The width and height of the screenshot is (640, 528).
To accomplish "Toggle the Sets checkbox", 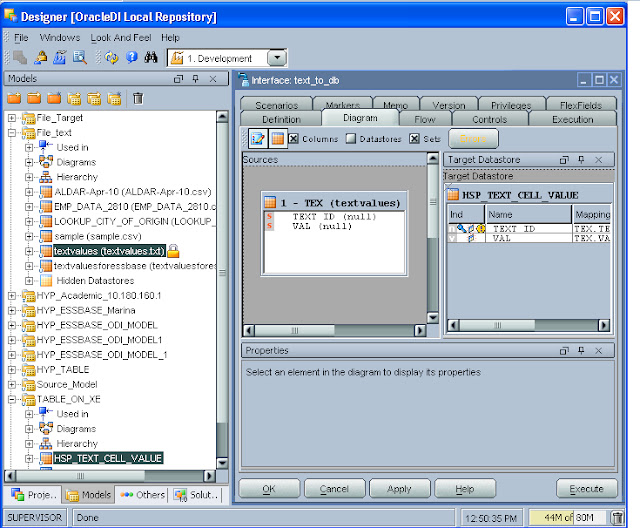I will [x=414, y=139].
